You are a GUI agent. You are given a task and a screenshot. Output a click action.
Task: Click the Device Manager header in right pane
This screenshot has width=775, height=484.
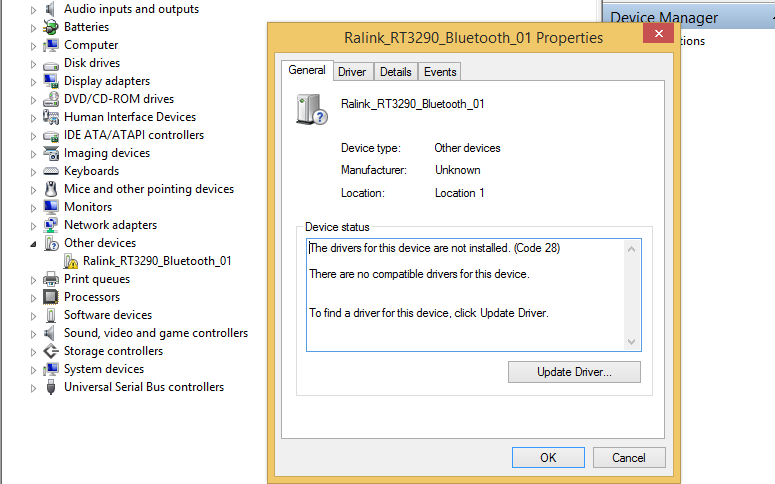664,18
